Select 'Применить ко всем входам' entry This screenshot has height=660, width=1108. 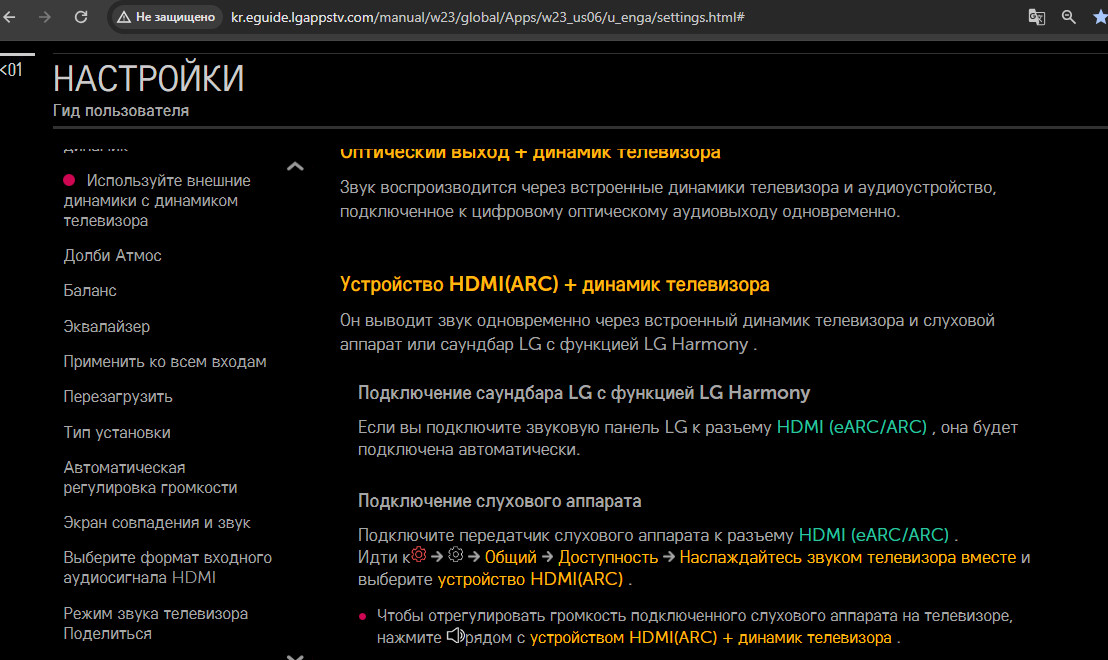165,362
